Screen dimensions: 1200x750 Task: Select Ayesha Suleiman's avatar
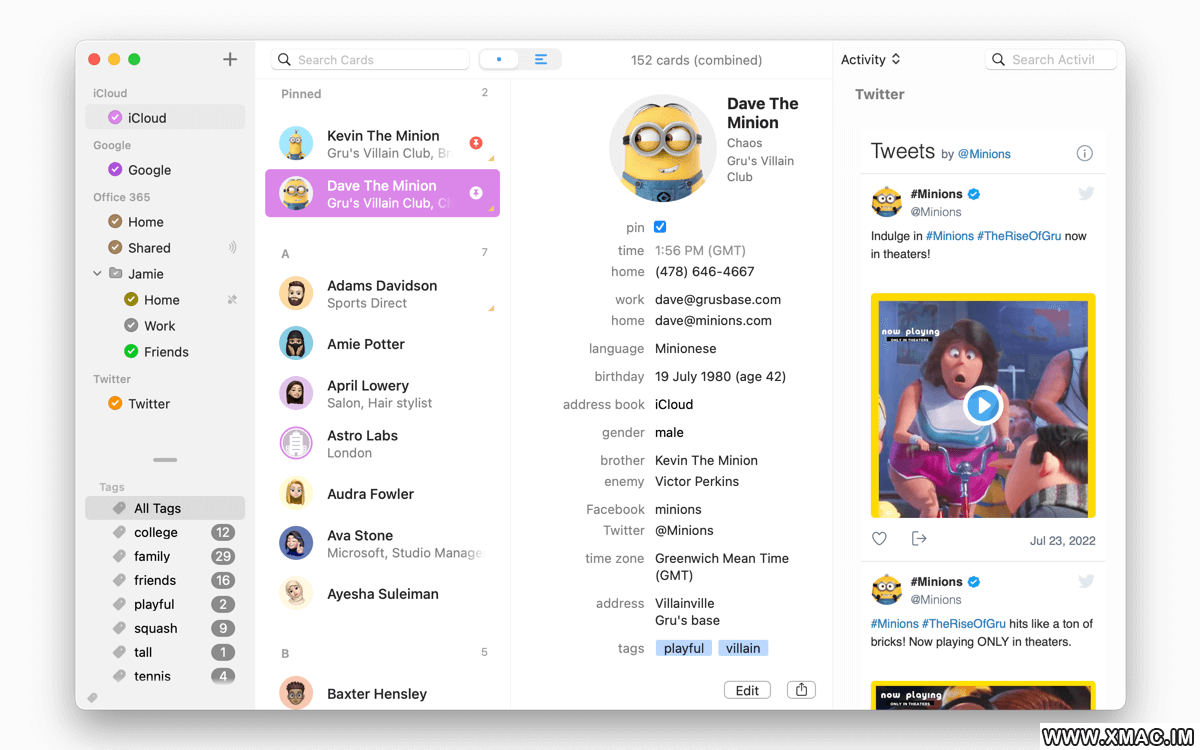click(296, 594)
